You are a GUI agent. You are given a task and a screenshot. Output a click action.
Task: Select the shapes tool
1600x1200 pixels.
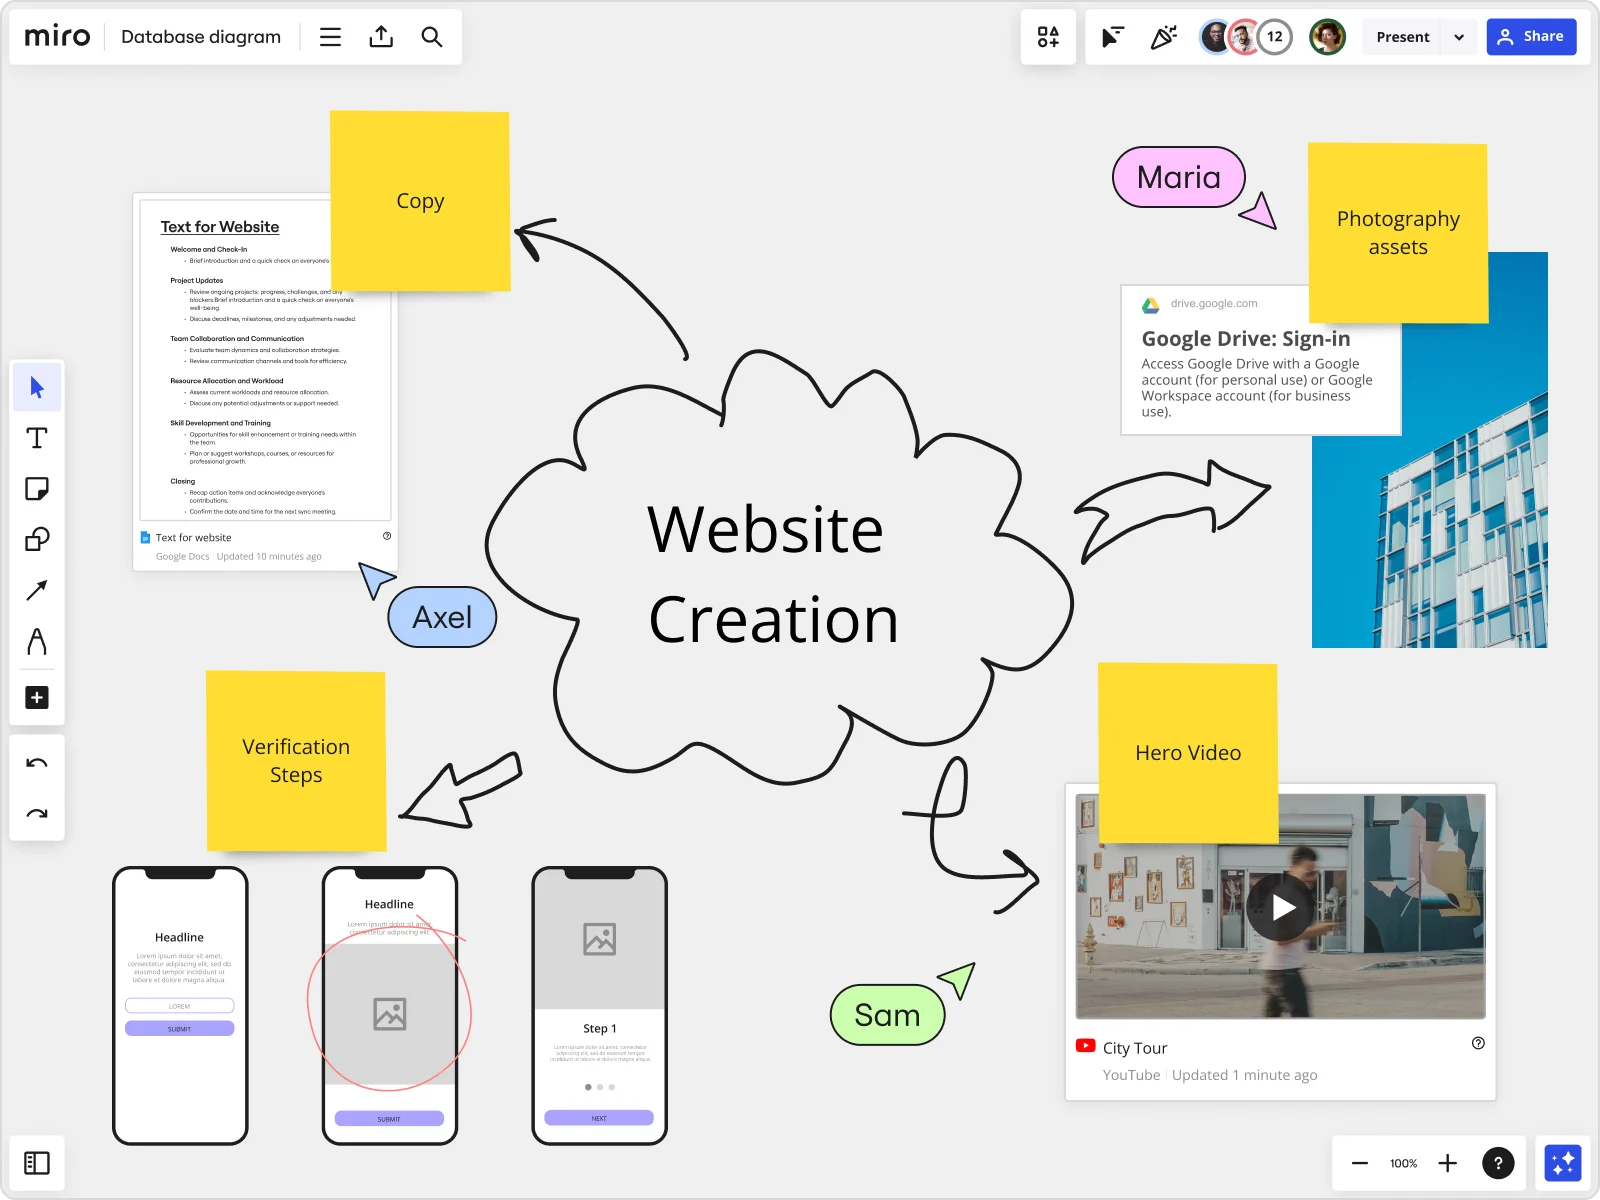[x=37, y=540]
